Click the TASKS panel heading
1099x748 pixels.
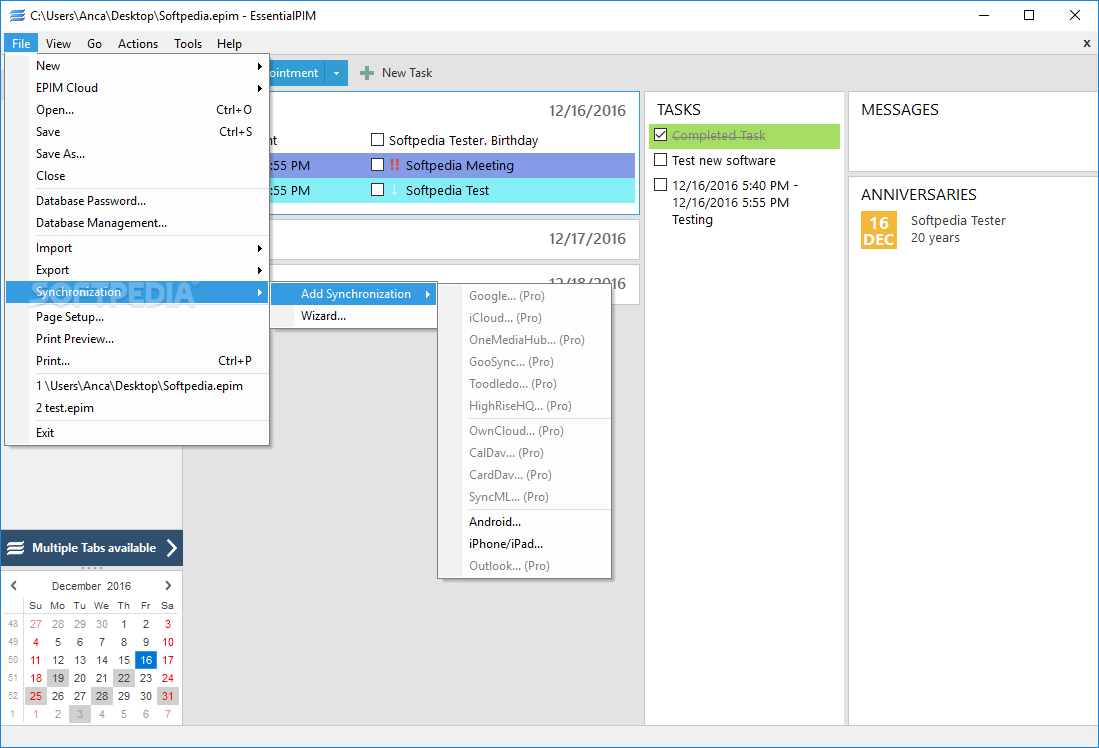678,110
